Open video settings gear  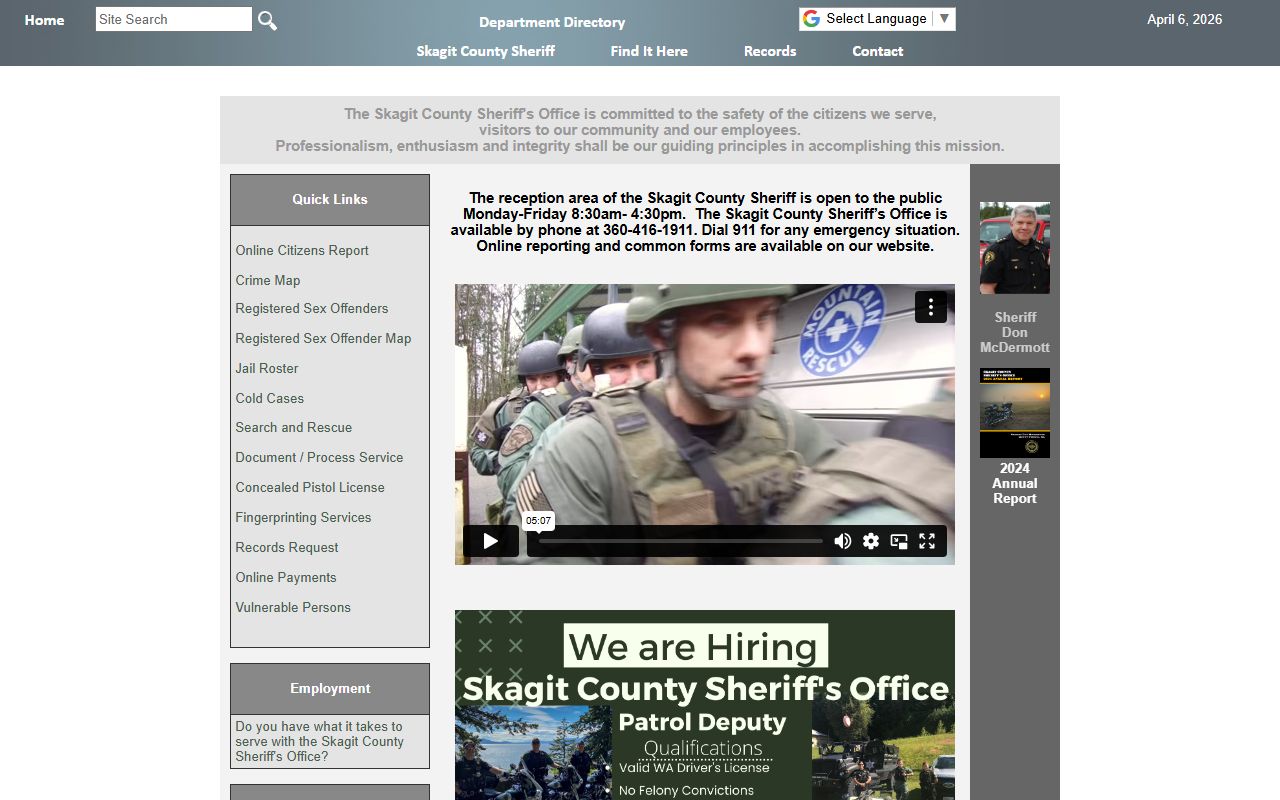(x=871, y=541)
